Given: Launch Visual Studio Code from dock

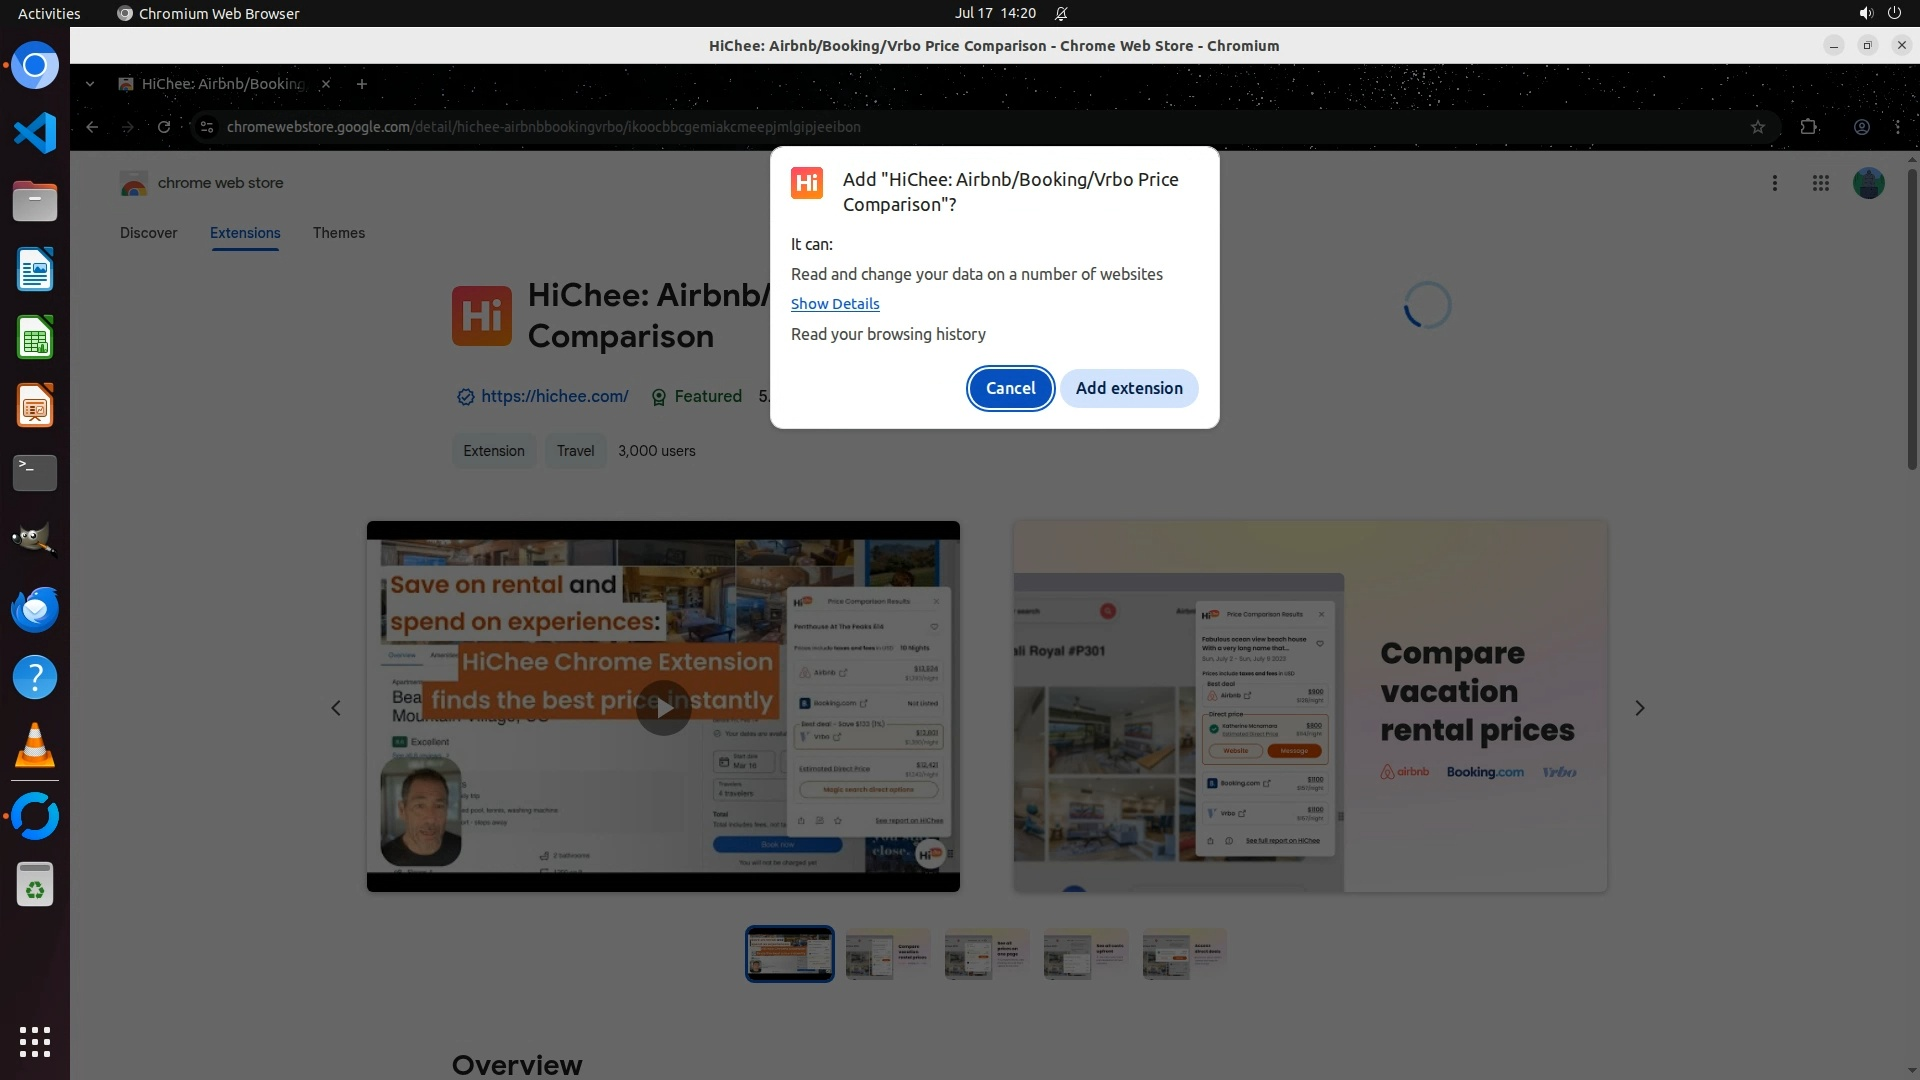Looking at the screenshot, I should click(x=35, y=133).
